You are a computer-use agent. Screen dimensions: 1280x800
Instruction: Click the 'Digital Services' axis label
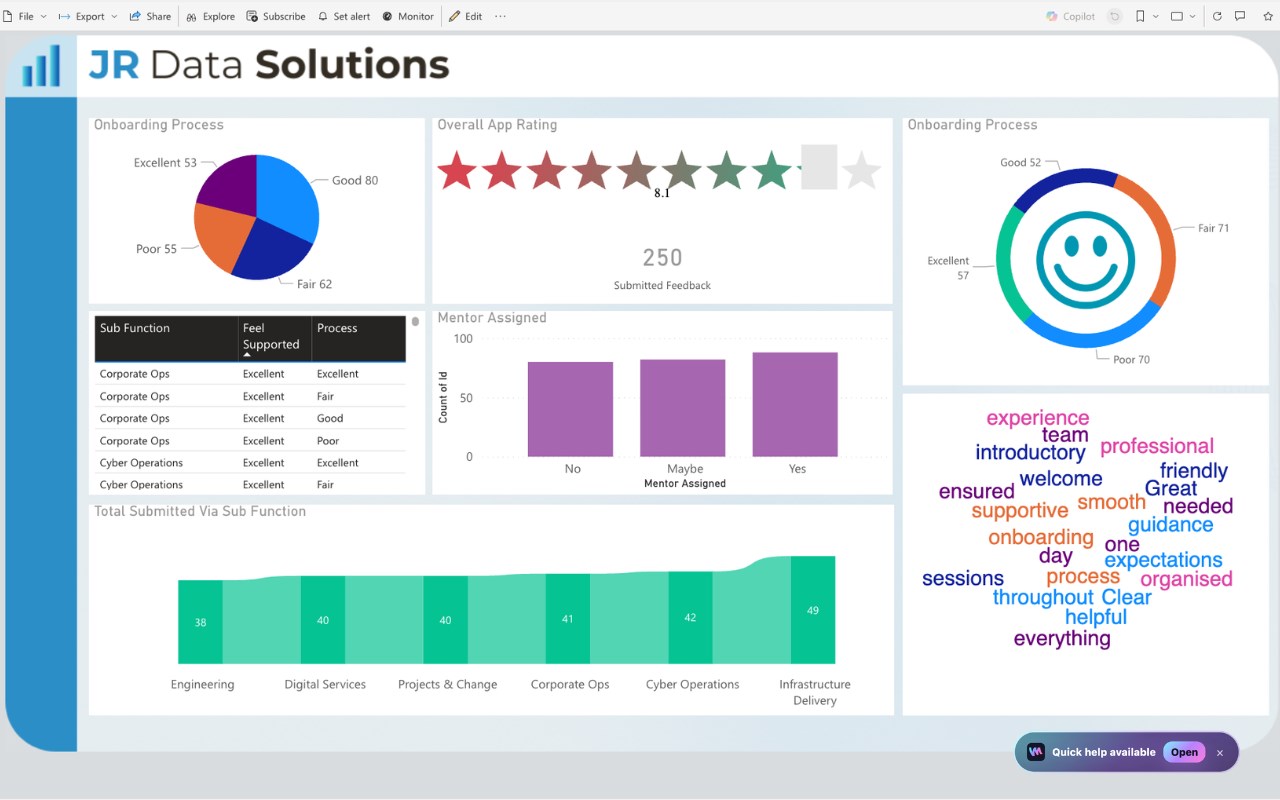click(x=325, y=685)
